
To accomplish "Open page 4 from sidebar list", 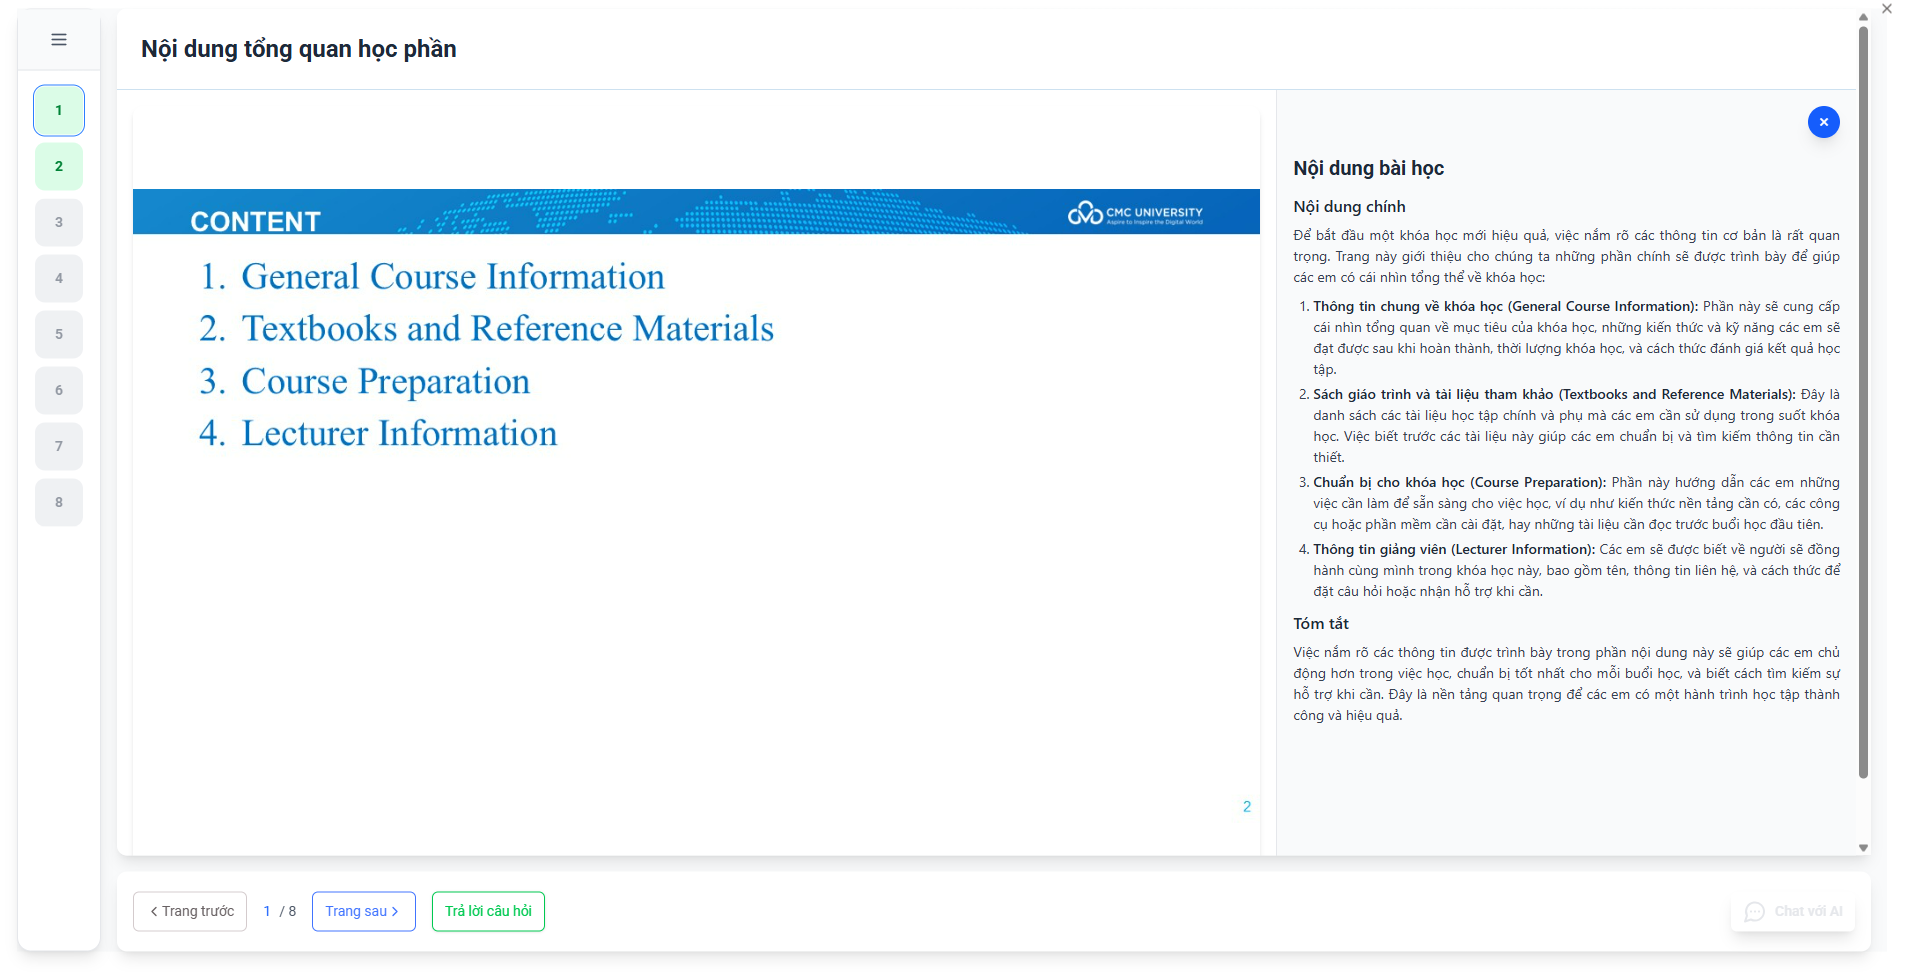I will click(59, 279).
